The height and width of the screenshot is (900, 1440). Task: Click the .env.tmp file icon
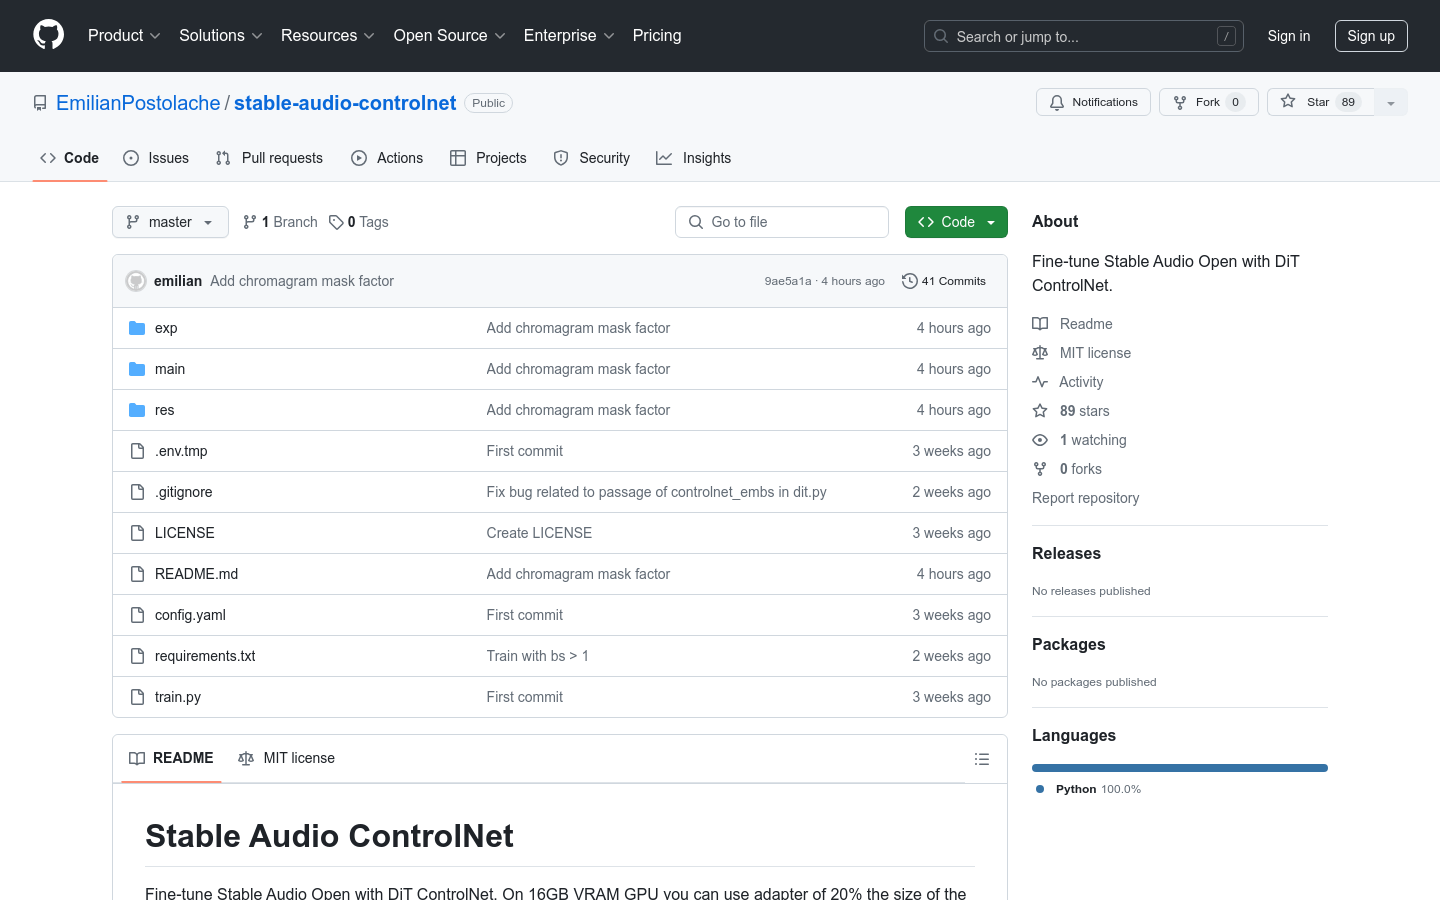tap(137, 451)
